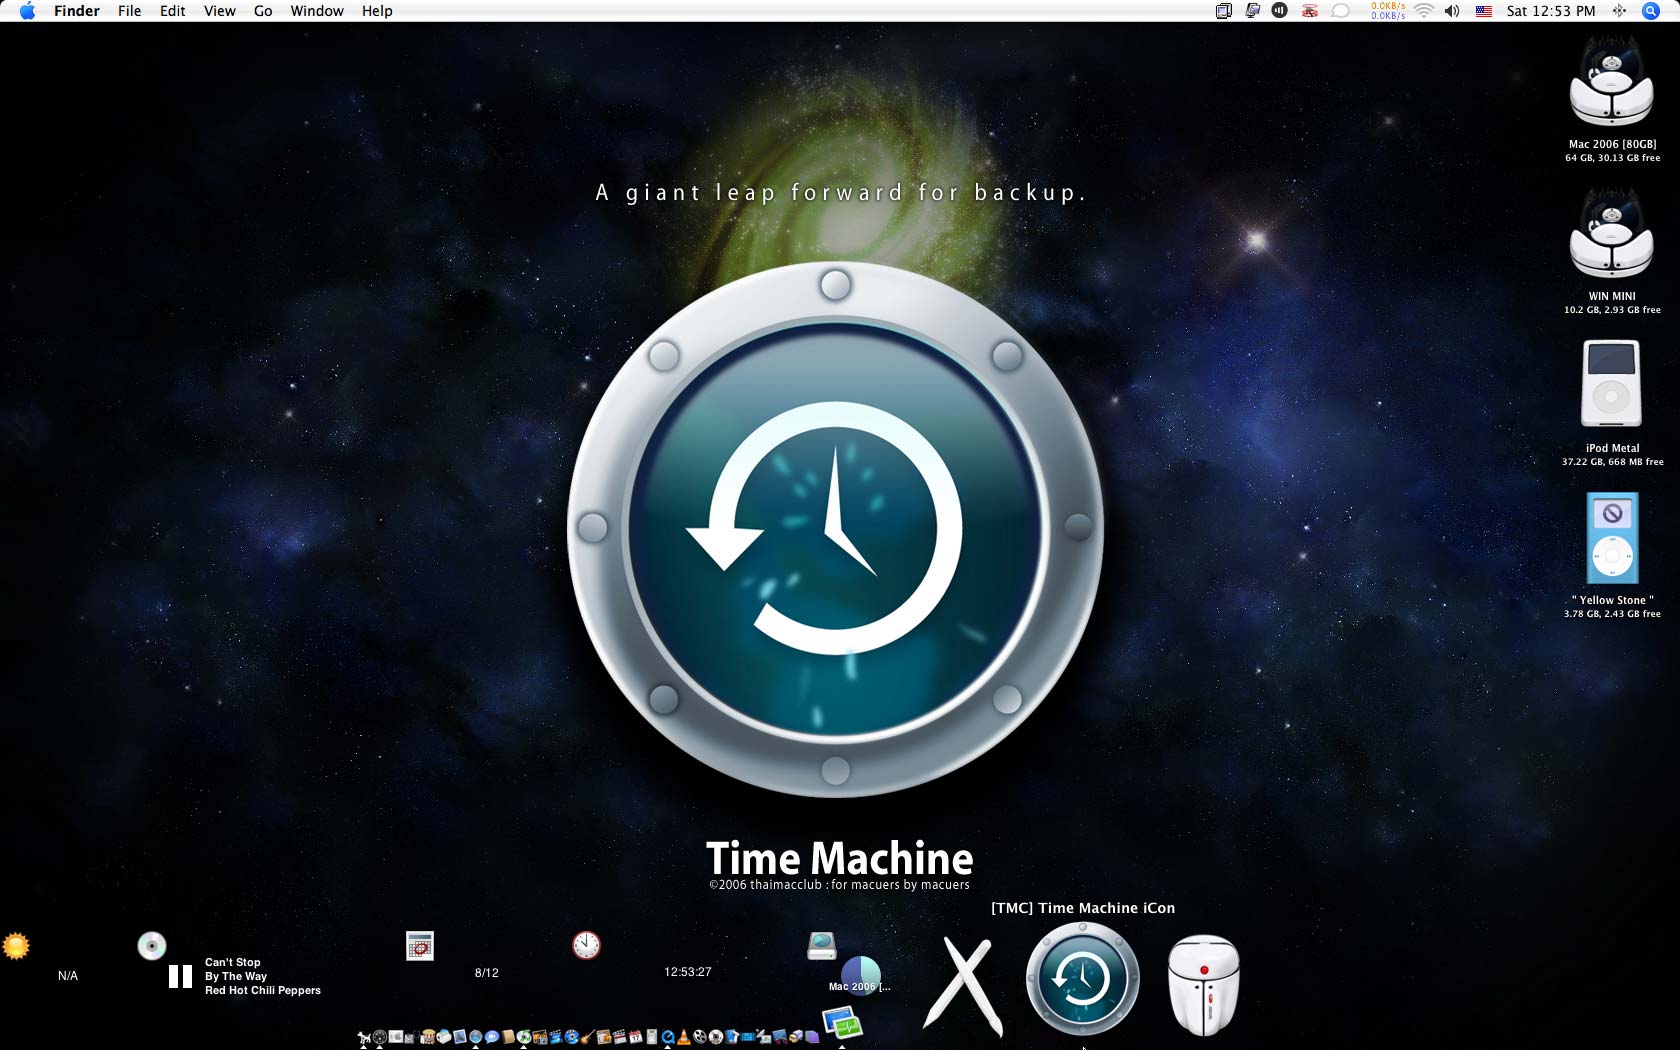Image resolution: width=1680 pixels, height=1050 pixels.
Task: Open the File menu
Action: tap(130, 11)
